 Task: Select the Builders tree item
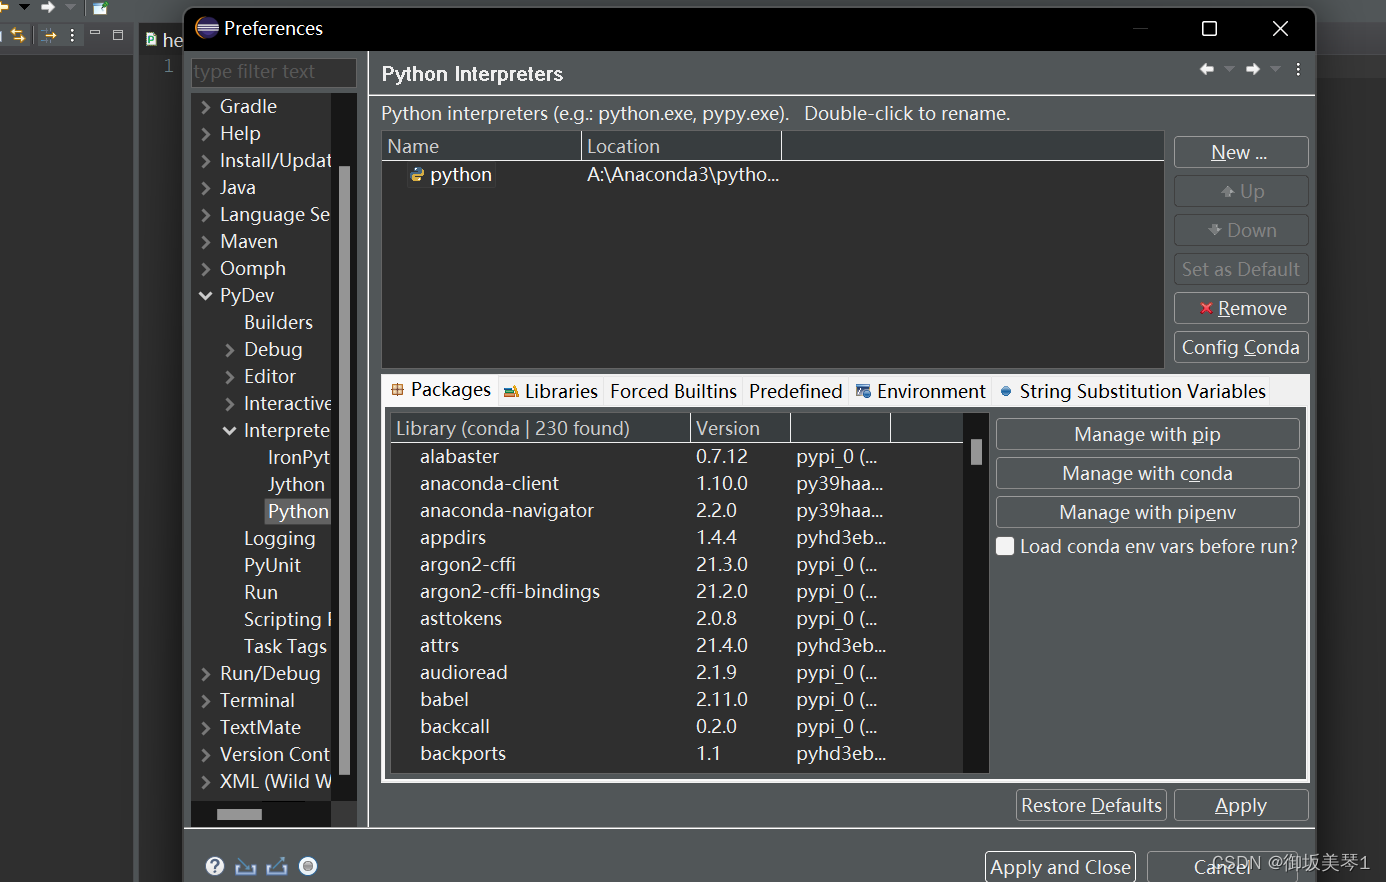click(278, 323)
